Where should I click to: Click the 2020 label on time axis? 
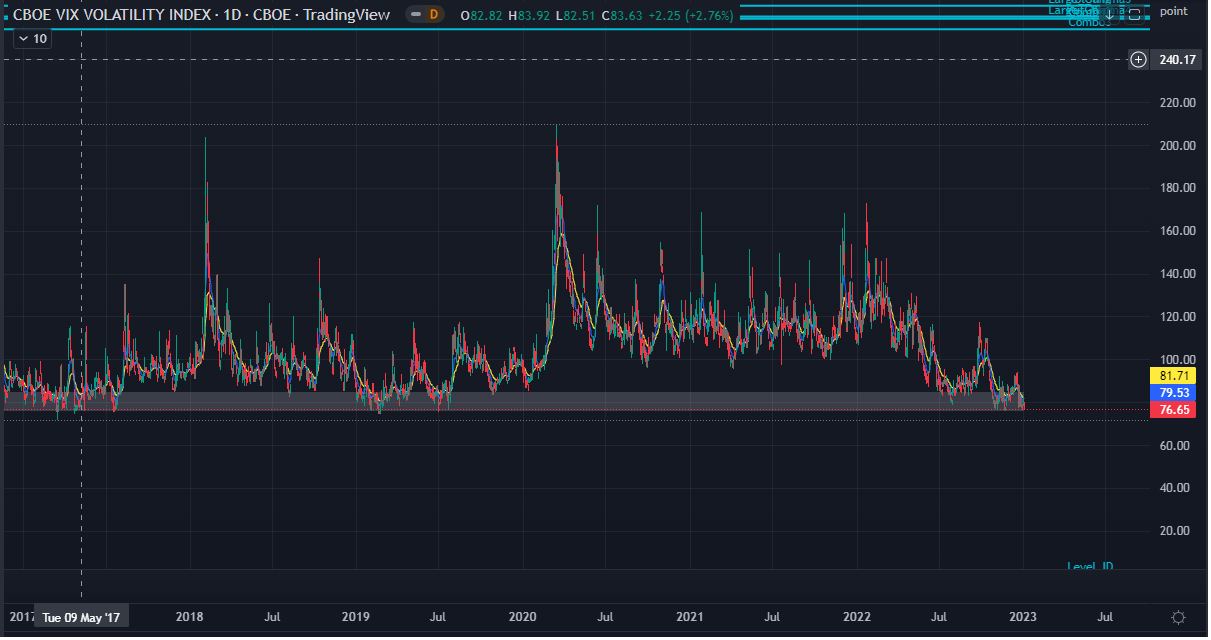pos(523,618)
